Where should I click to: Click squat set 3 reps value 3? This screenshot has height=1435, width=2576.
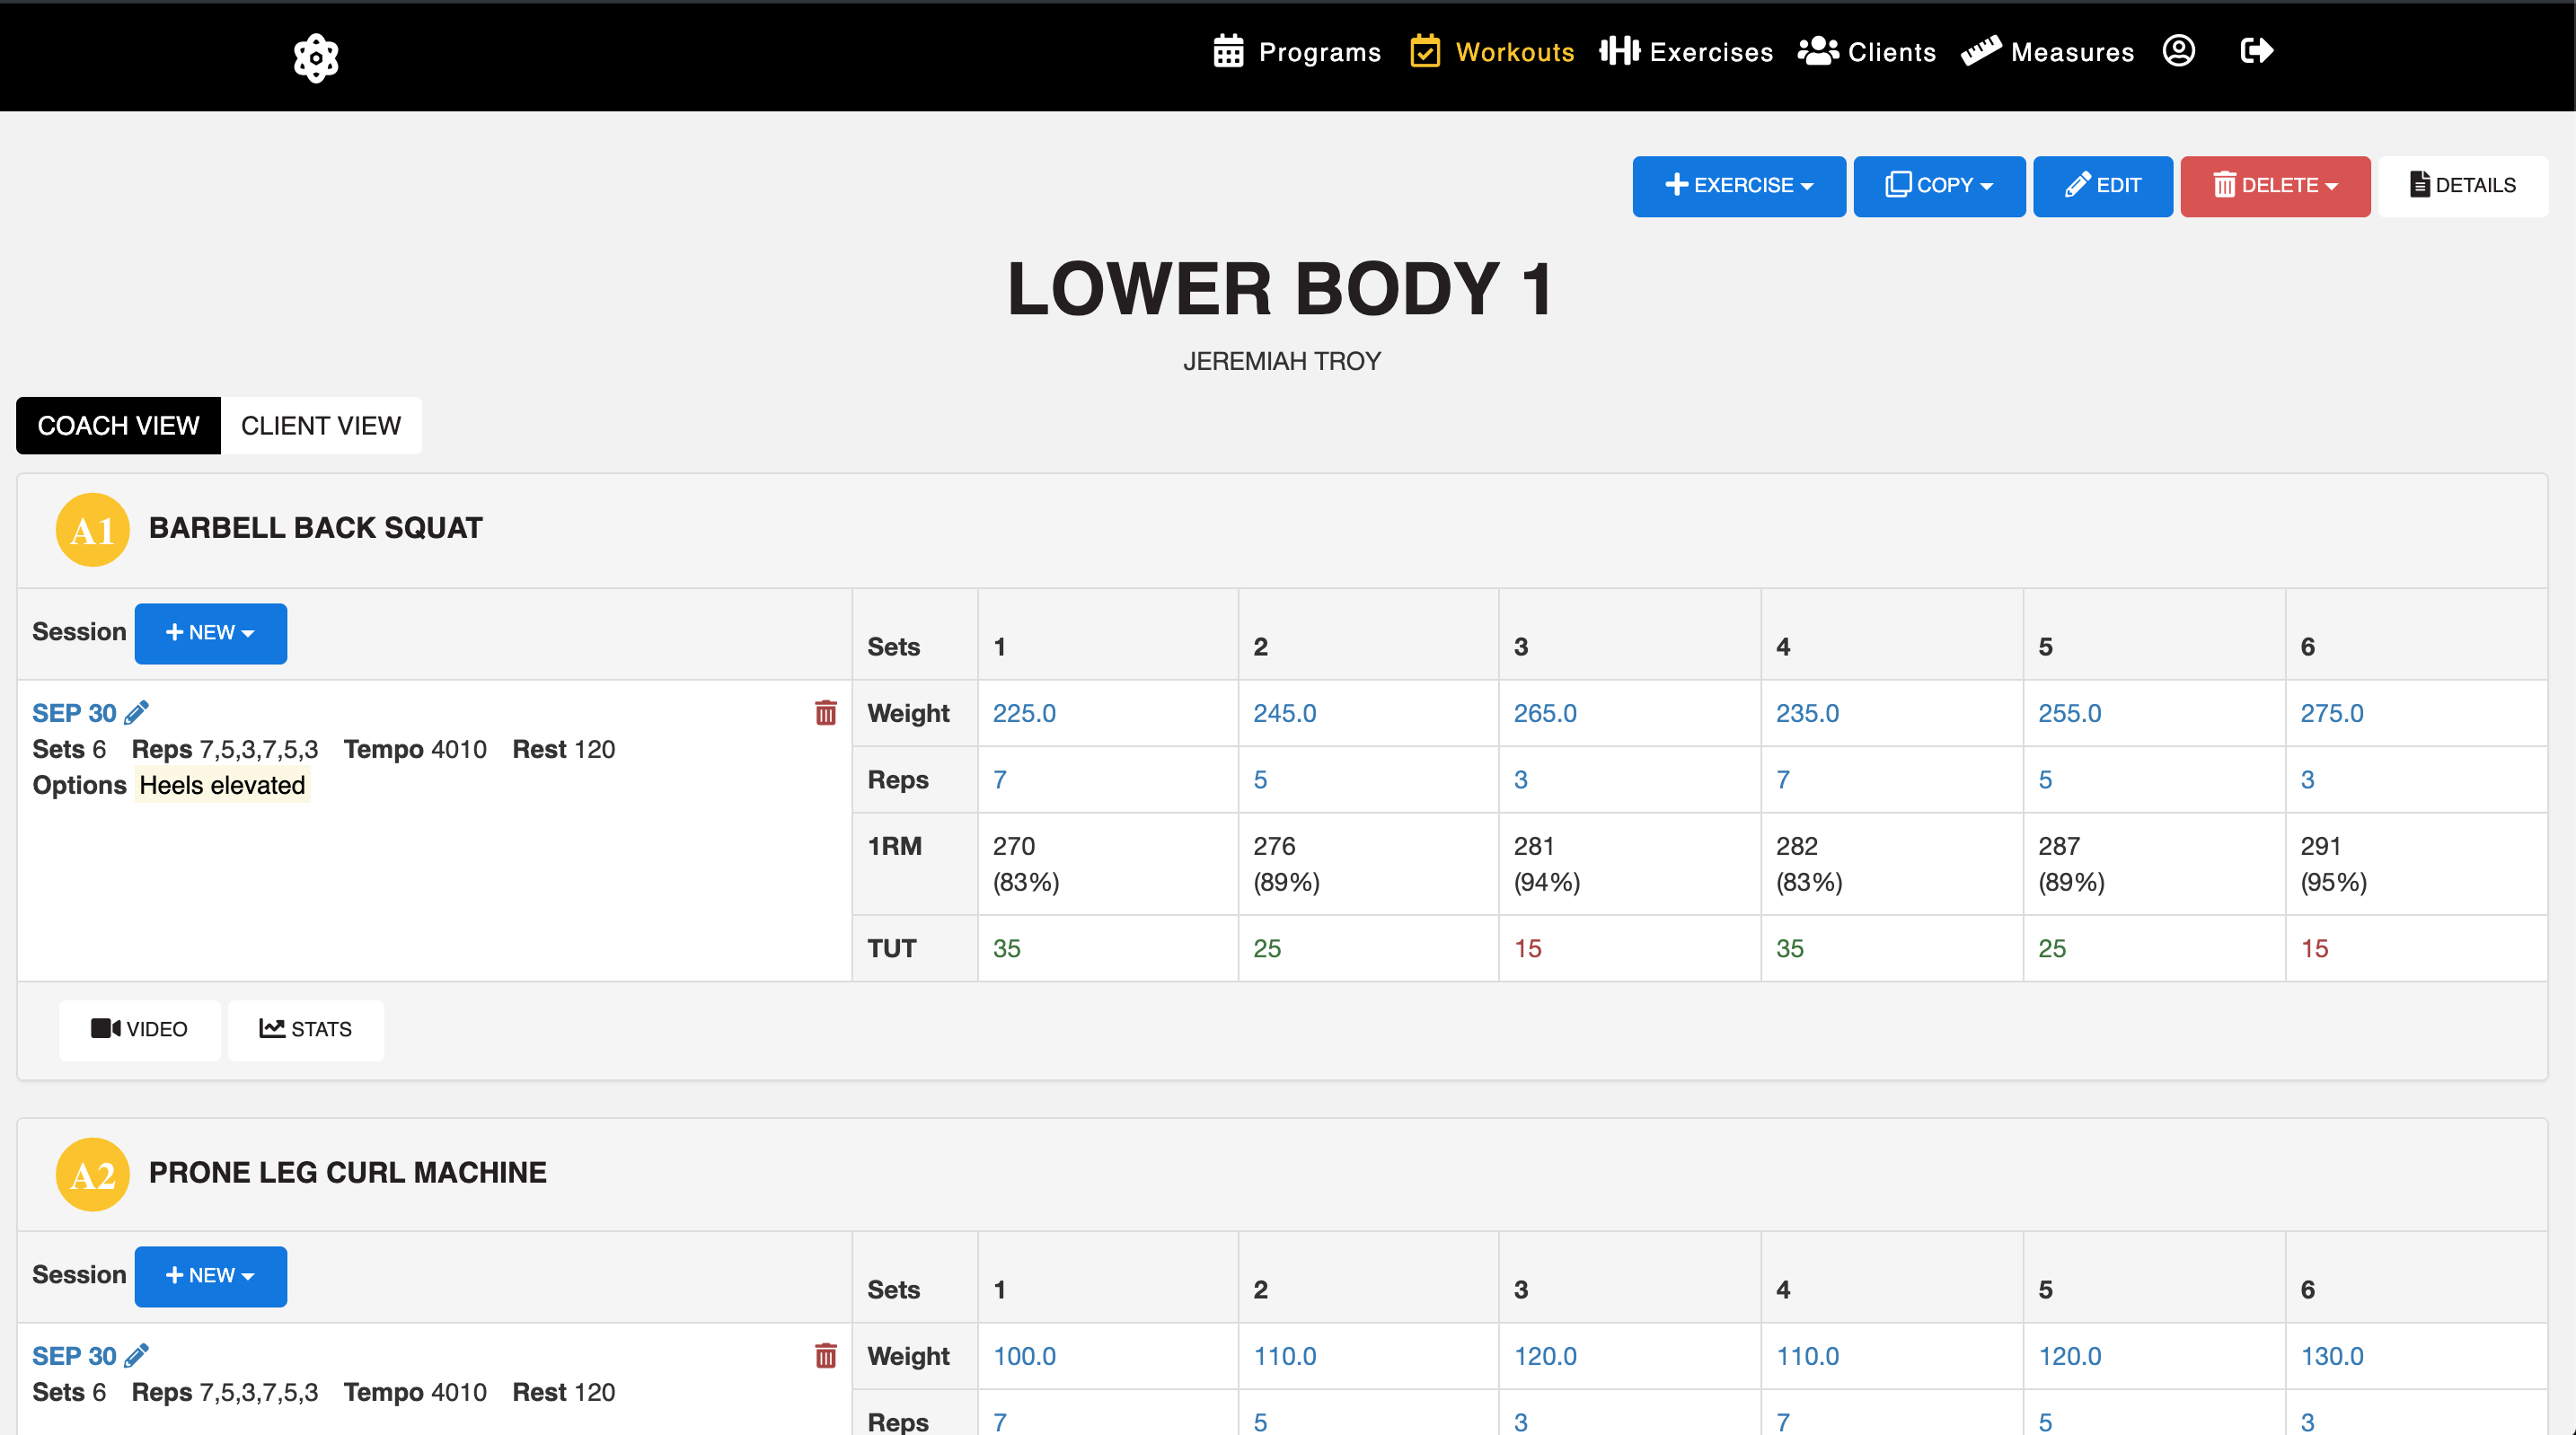1521,779
